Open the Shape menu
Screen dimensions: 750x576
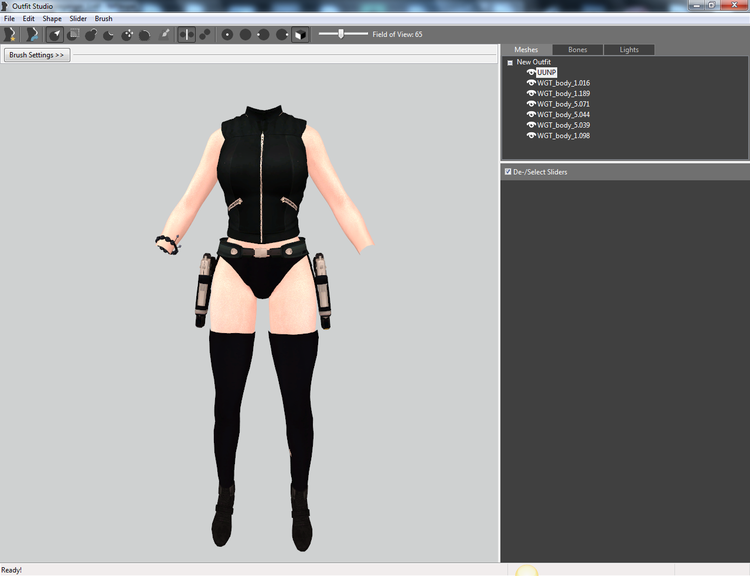tap(52, 19)
